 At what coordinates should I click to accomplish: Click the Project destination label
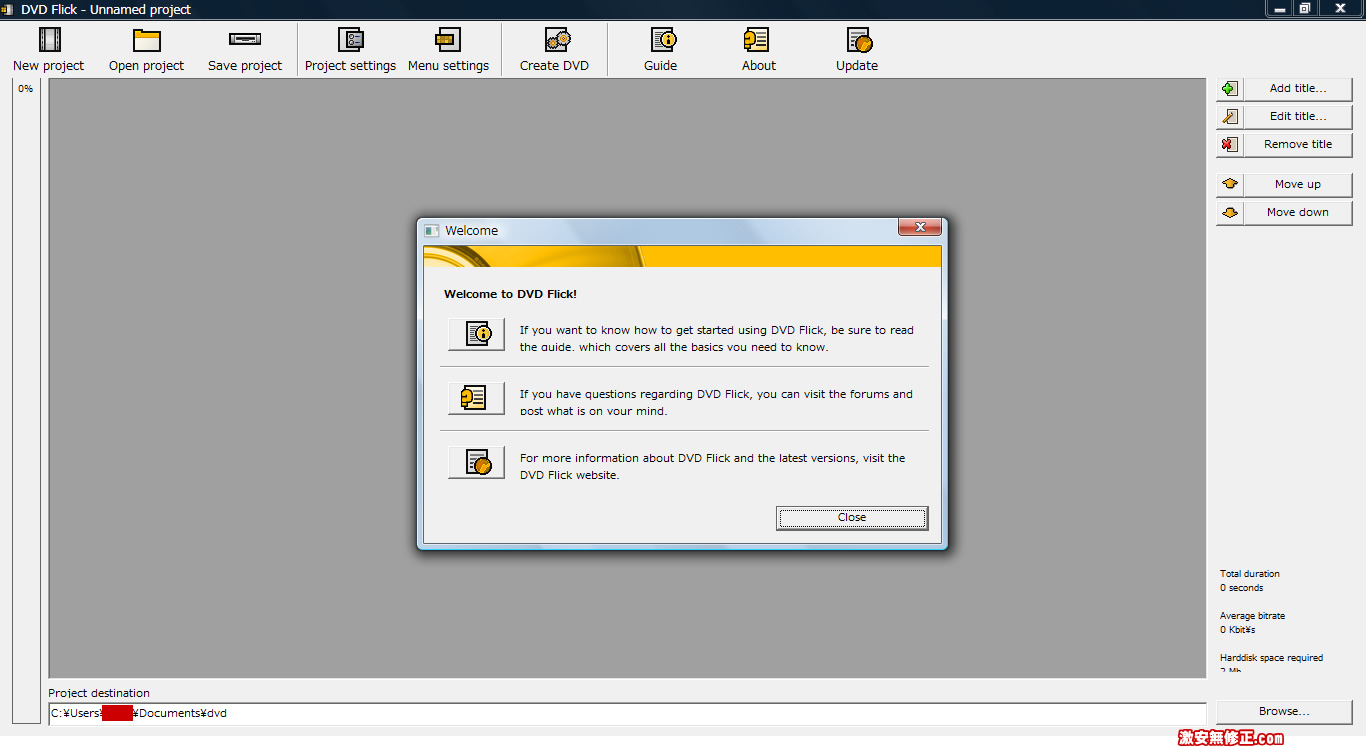pyautogui.click(x=99, y=693)
